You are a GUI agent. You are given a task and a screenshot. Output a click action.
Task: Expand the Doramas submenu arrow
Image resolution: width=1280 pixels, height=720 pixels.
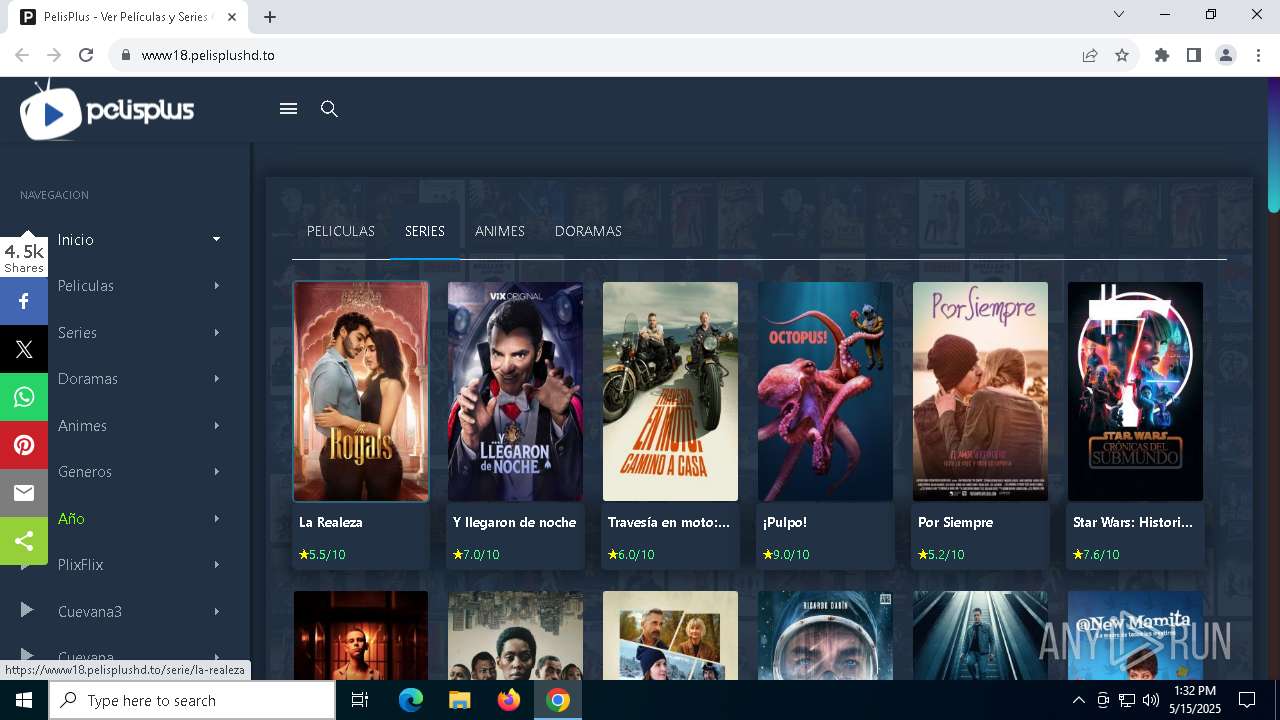216,379
